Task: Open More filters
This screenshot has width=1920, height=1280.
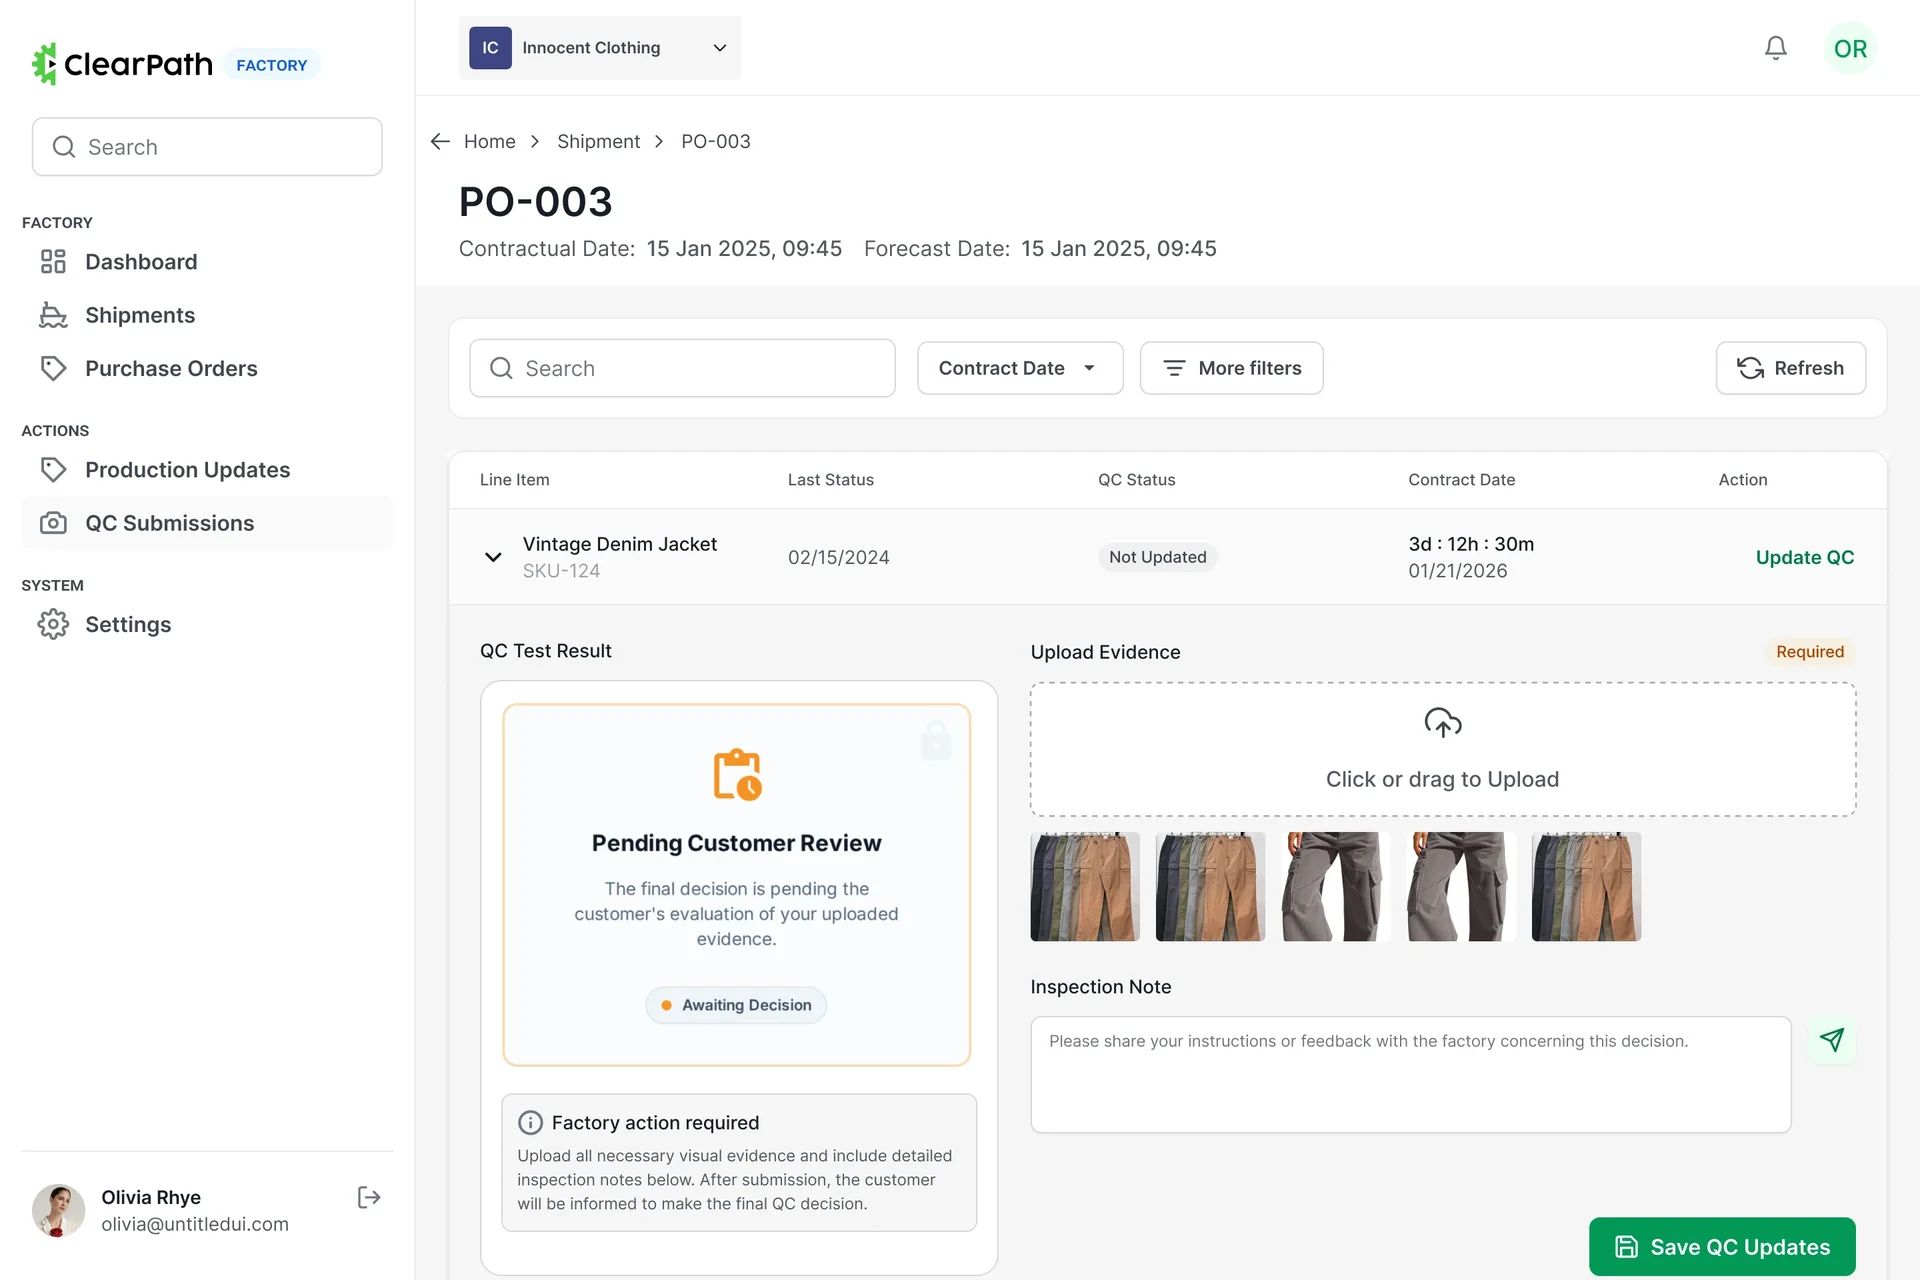Action: tap(1231, 368)
